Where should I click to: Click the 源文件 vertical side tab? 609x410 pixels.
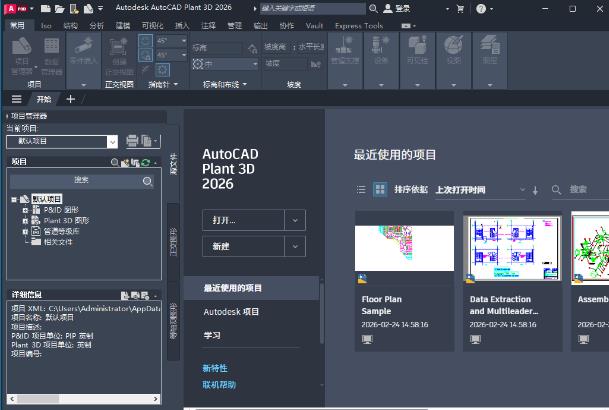pos(173,163)
